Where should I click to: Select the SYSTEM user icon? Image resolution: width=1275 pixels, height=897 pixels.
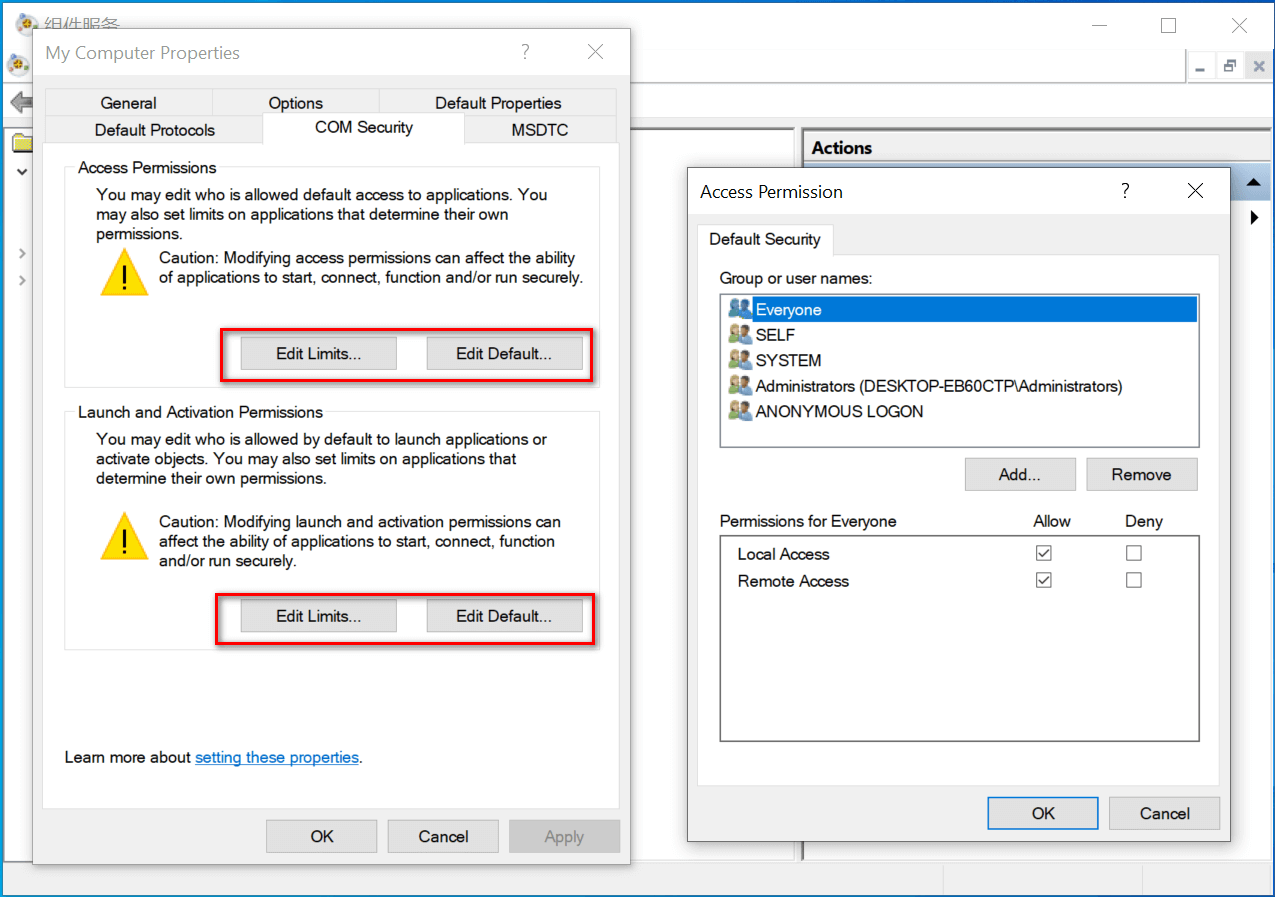pyautogui.click(x=740, y=360)
